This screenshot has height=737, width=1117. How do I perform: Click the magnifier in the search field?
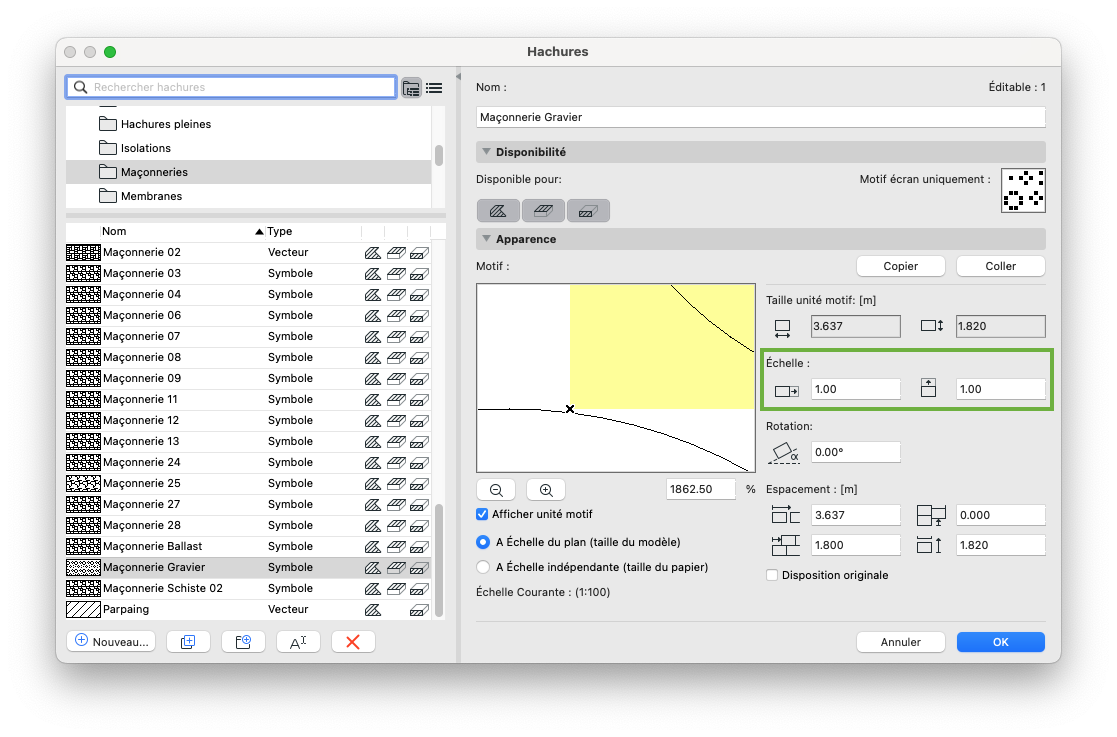pos(80,87)
